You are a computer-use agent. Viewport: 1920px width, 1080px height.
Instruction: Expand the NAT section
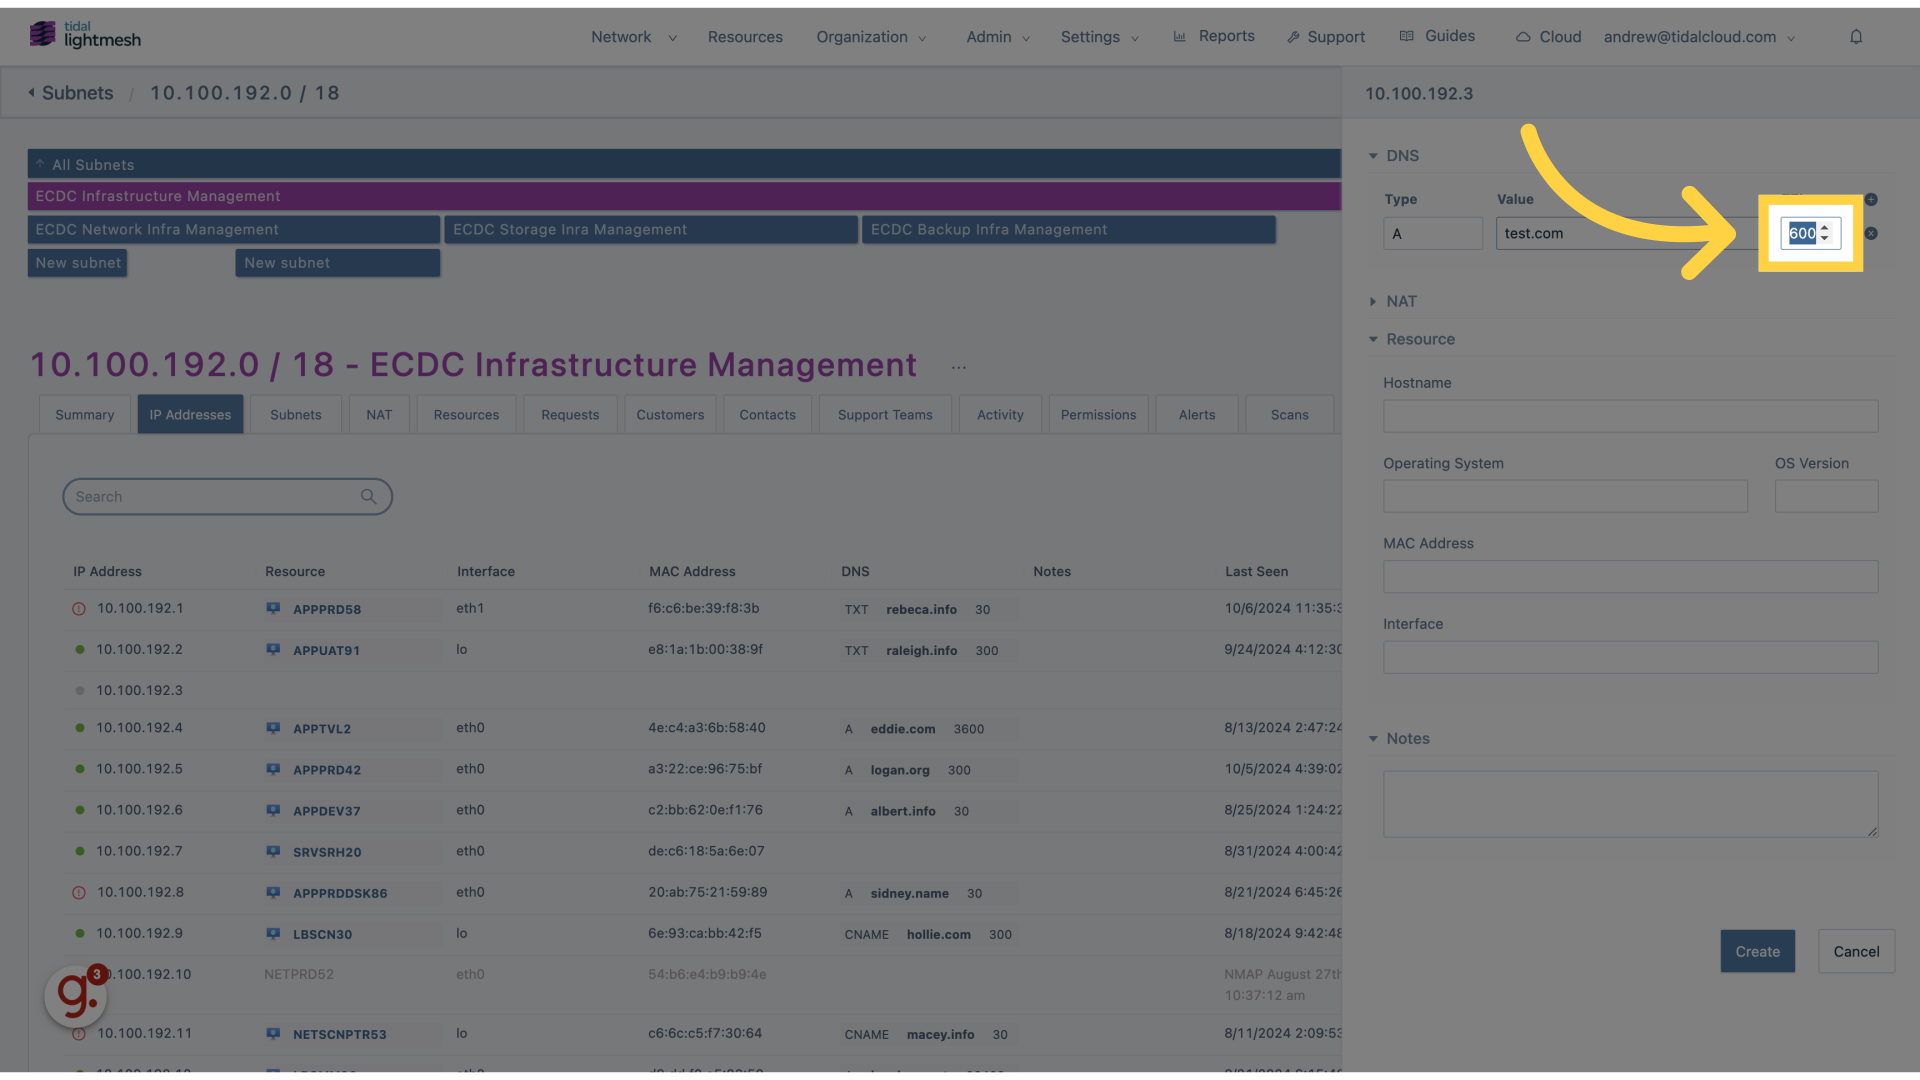pos(1373,301)
